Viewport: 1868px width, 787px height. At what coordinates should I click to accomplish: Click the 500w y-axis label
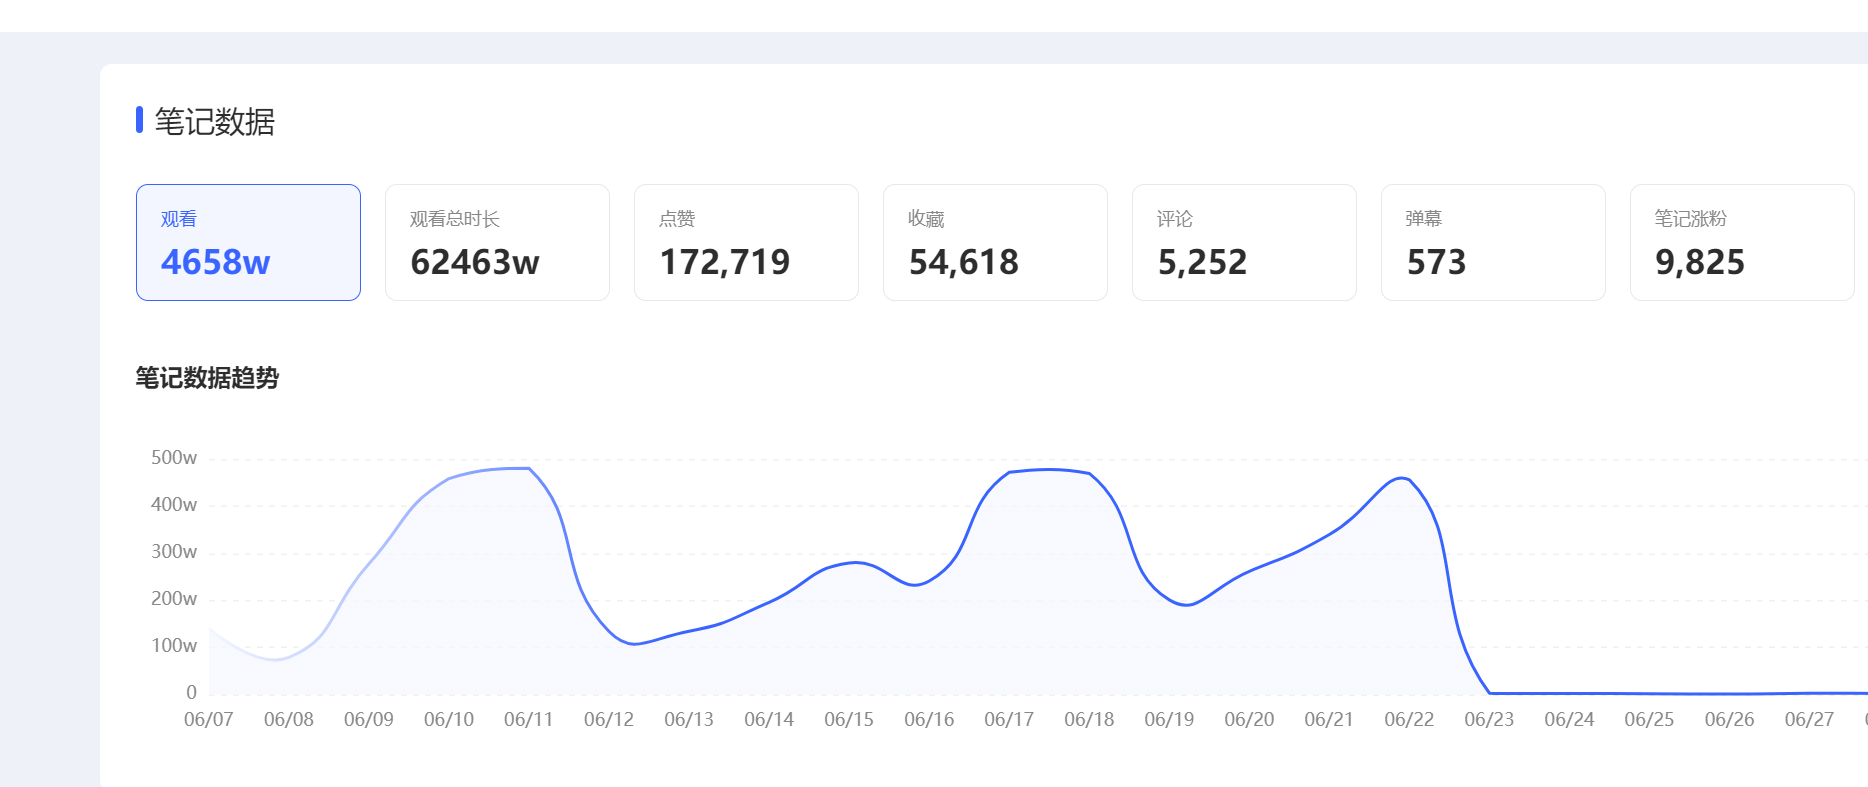tap(174, 458)
